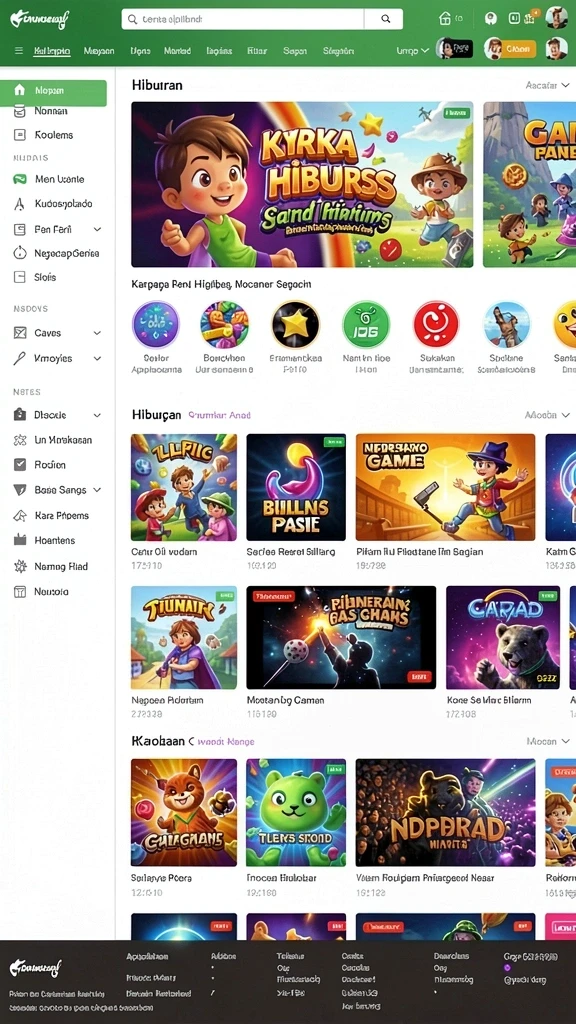This screenshot has height=1024, width=576.
Task: Expand the Fen Ferri sidebar chevron
Action: click(97, 229)
